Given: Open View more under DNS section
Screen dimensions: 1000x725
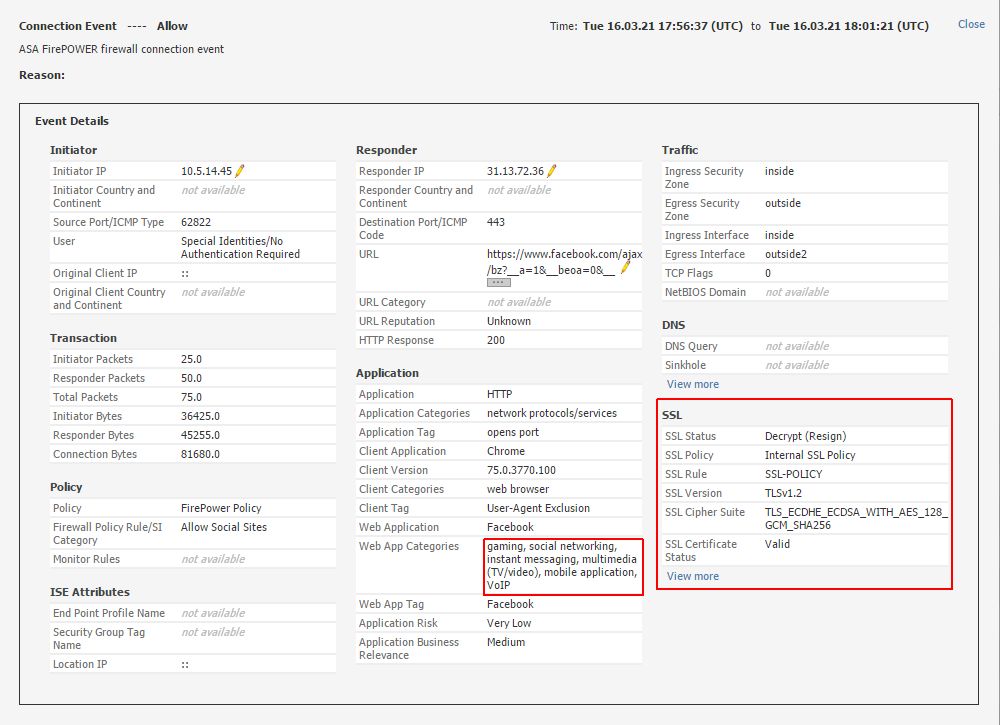Looking at the screenshot, I should pyautogui.click(x=693, y=384).
